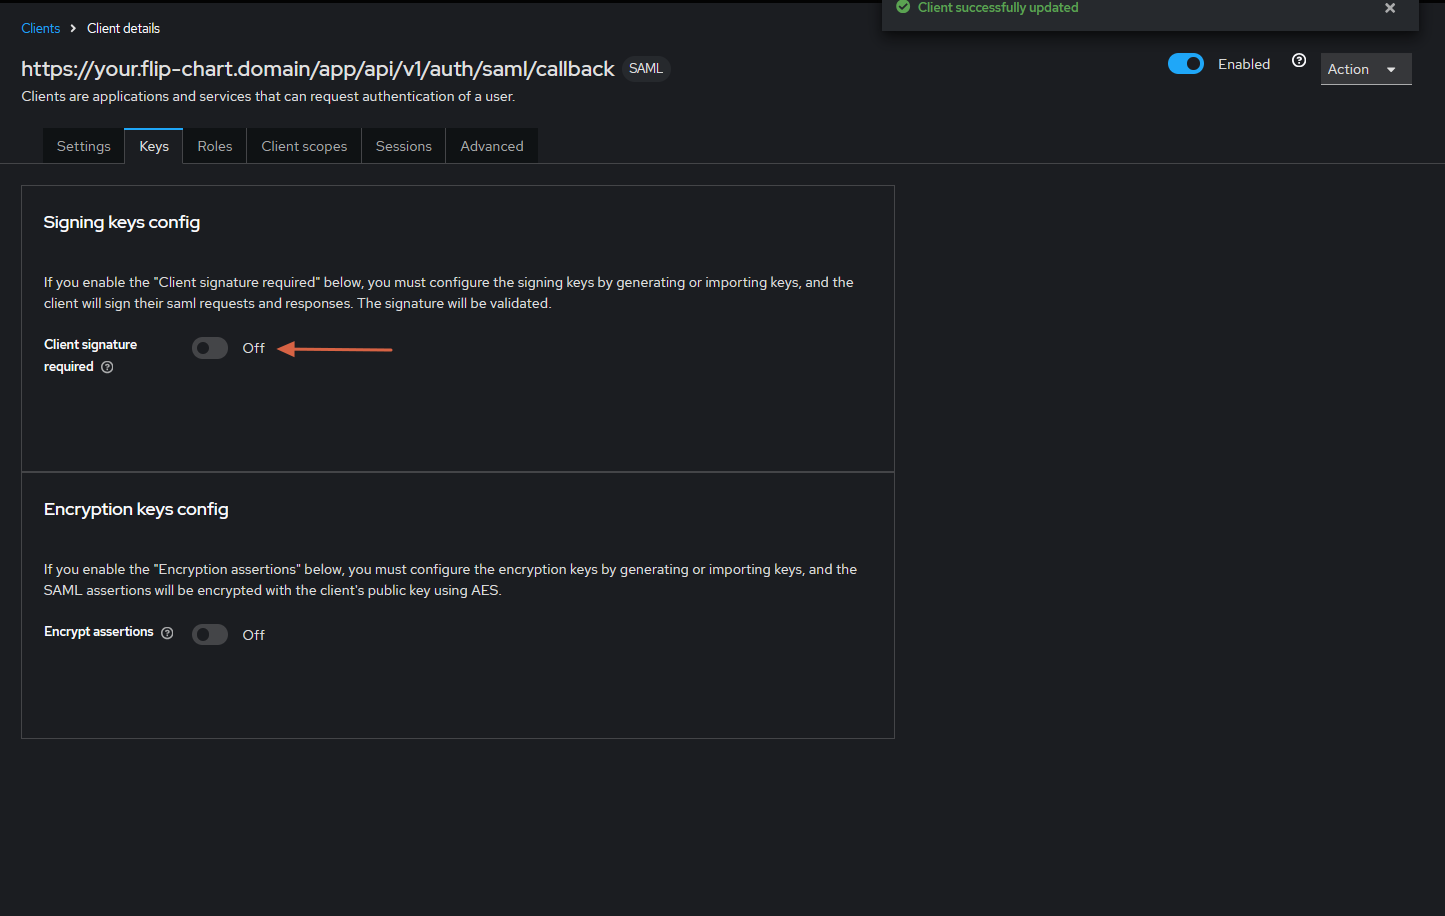Click the Encrypt assertions label
The image size is (1445, 916).
[x=99, y=632]
